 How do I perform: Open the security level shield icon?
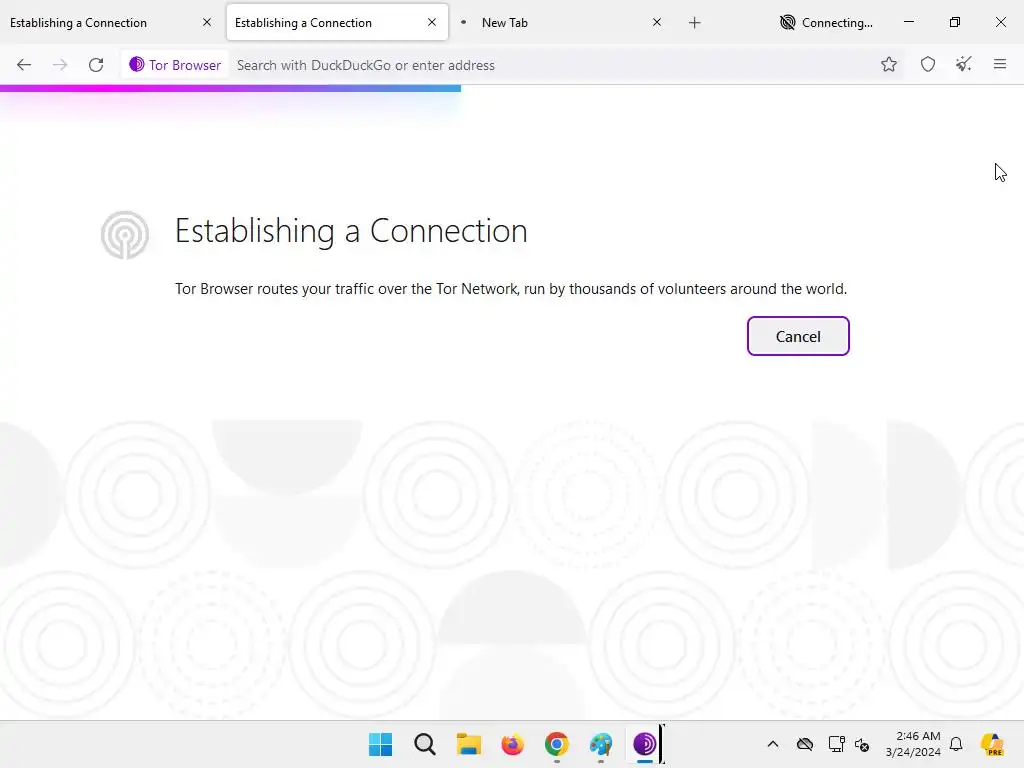point(927,64)
